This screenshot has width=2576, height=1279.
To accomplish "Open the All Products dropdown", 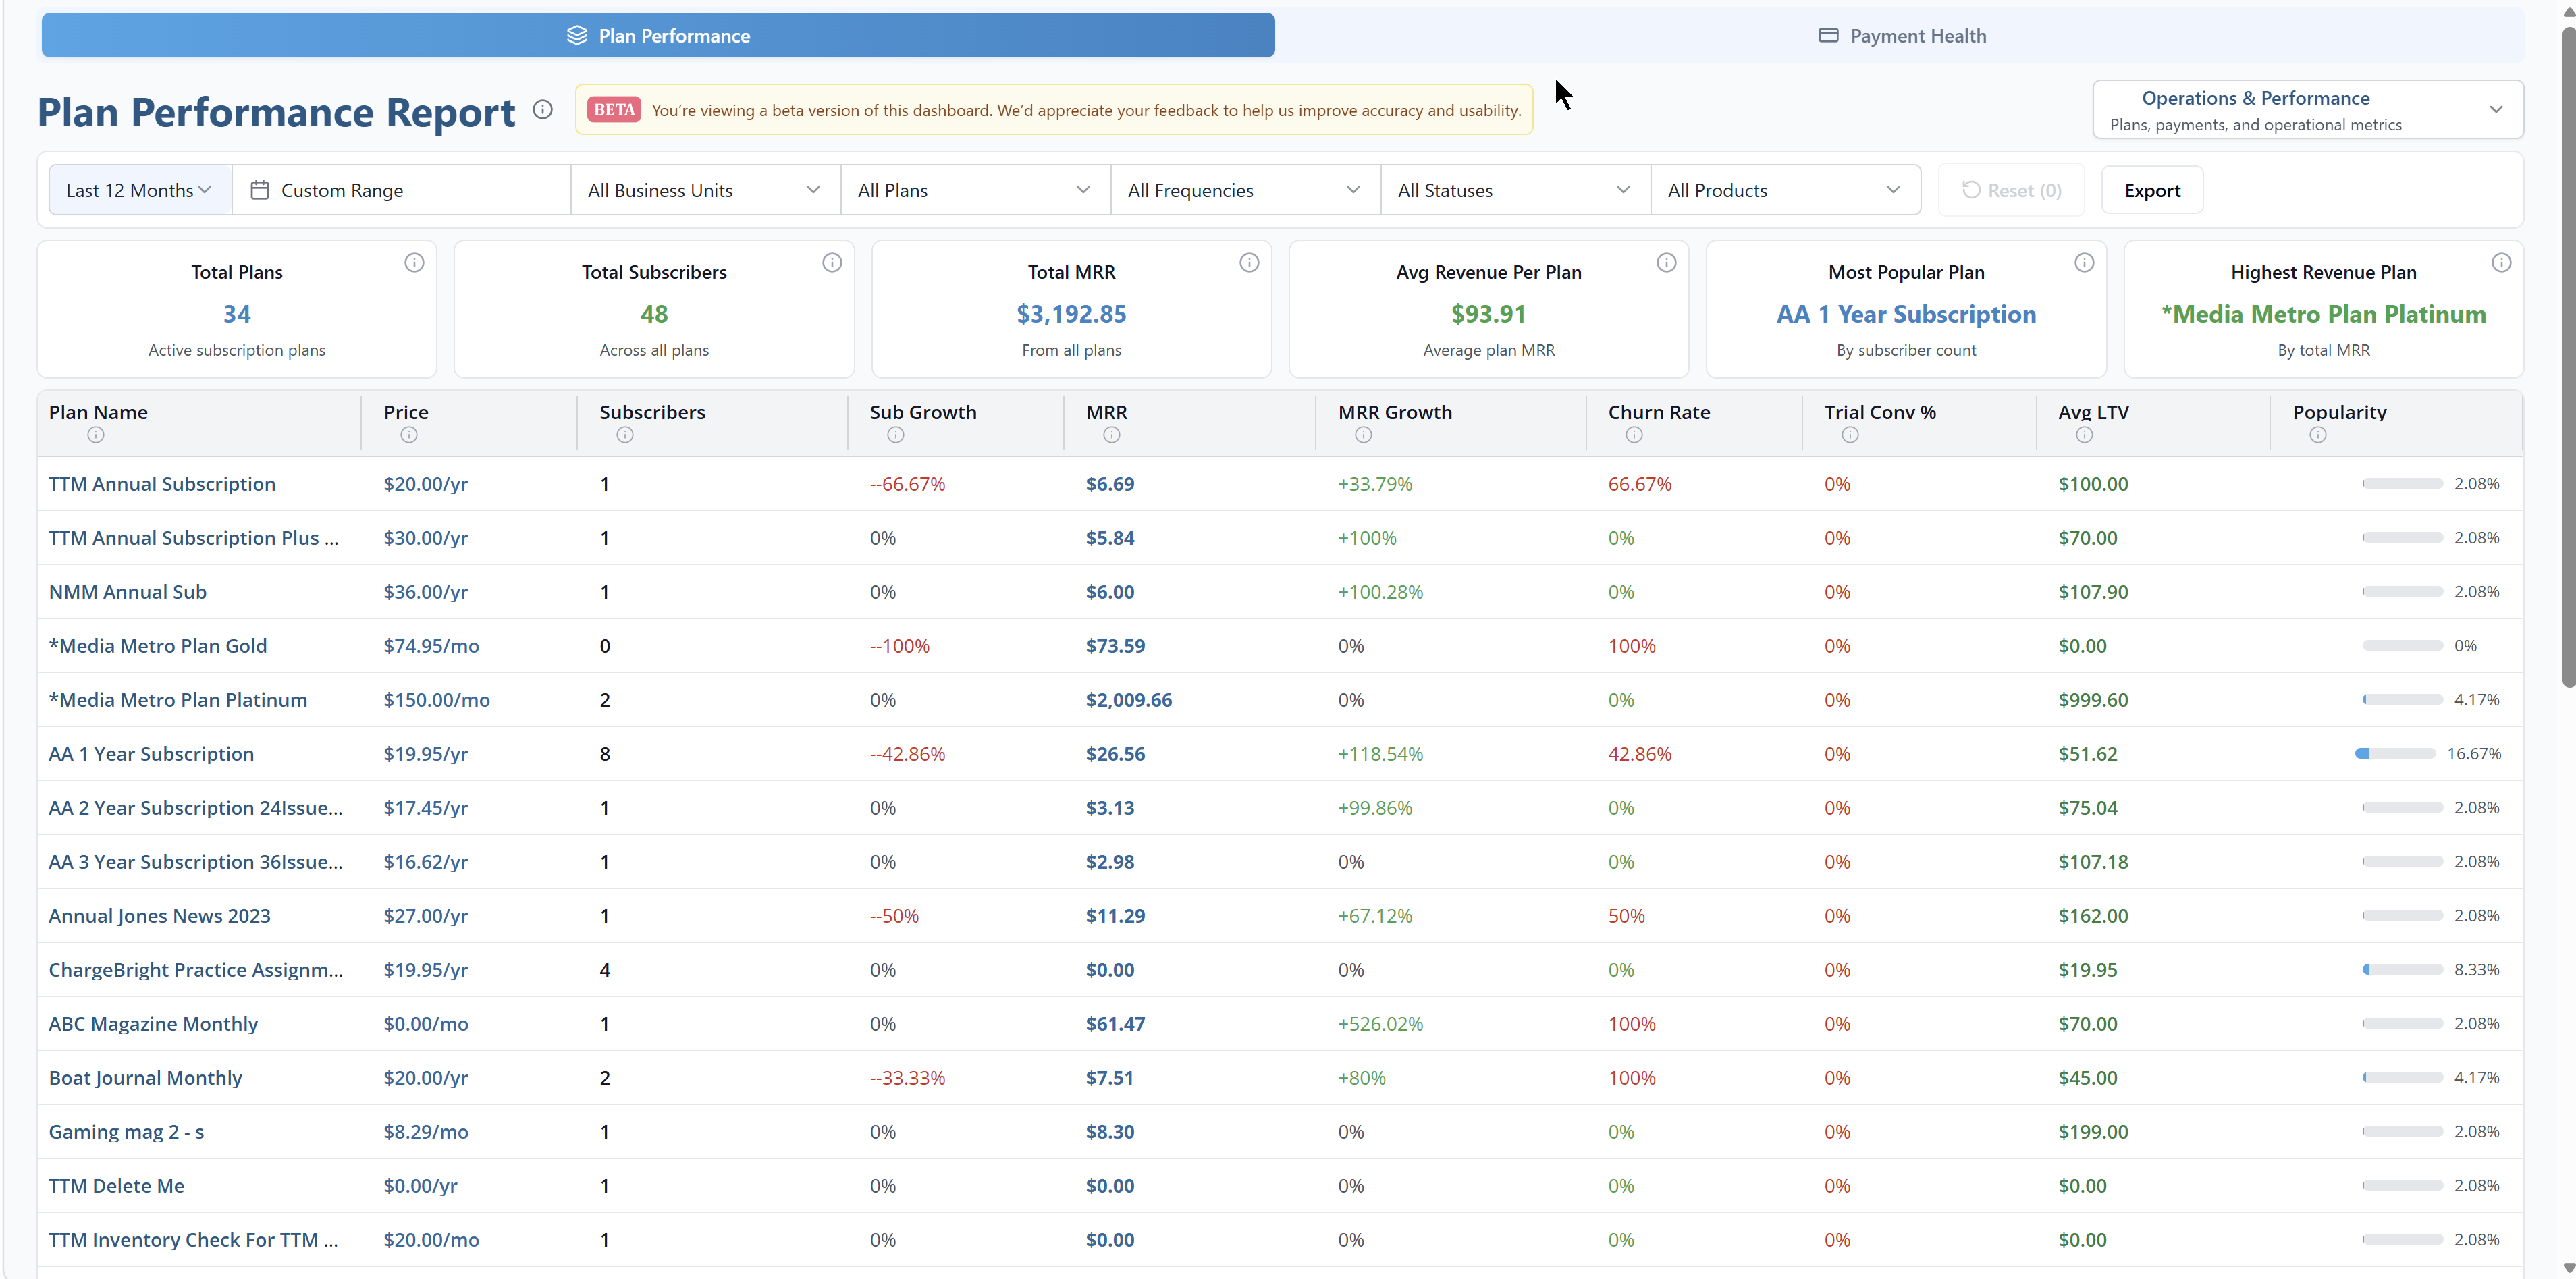I will point(1785,190).
